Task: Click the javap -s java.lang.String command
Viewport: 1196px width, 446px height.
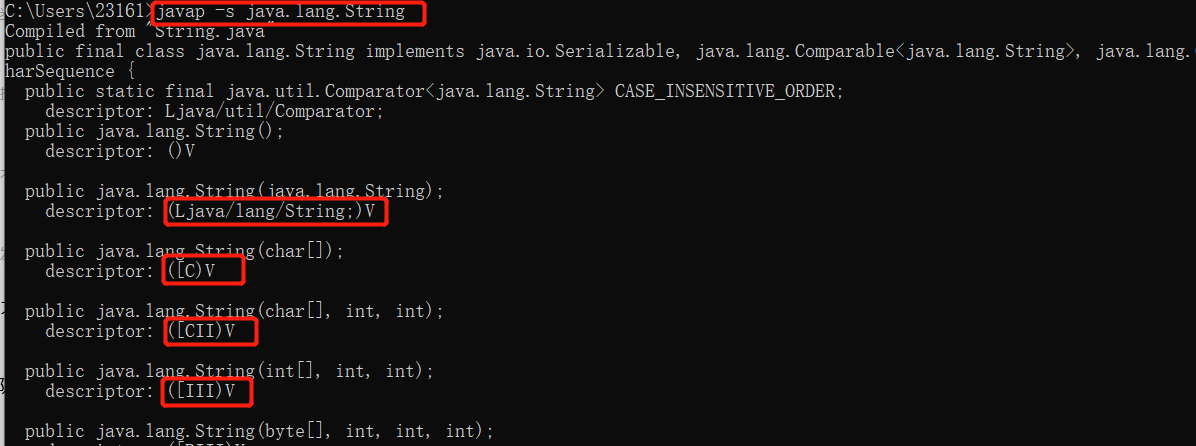Action: pos(281,13)
